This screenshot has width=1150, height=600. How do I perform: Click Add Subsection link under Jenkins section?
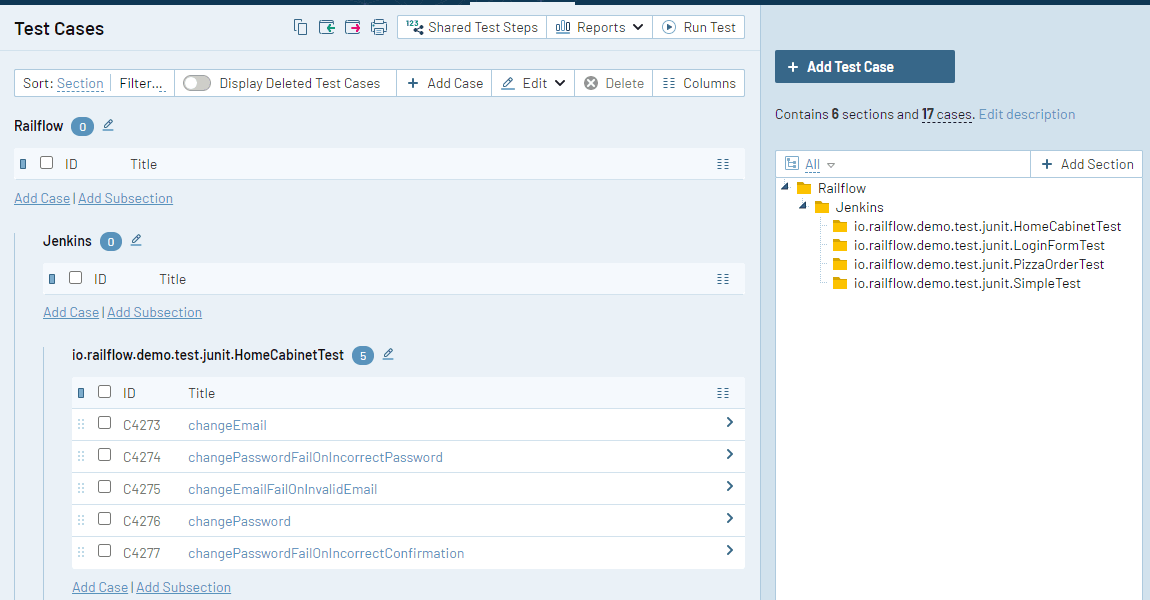[x=155, y=312]
